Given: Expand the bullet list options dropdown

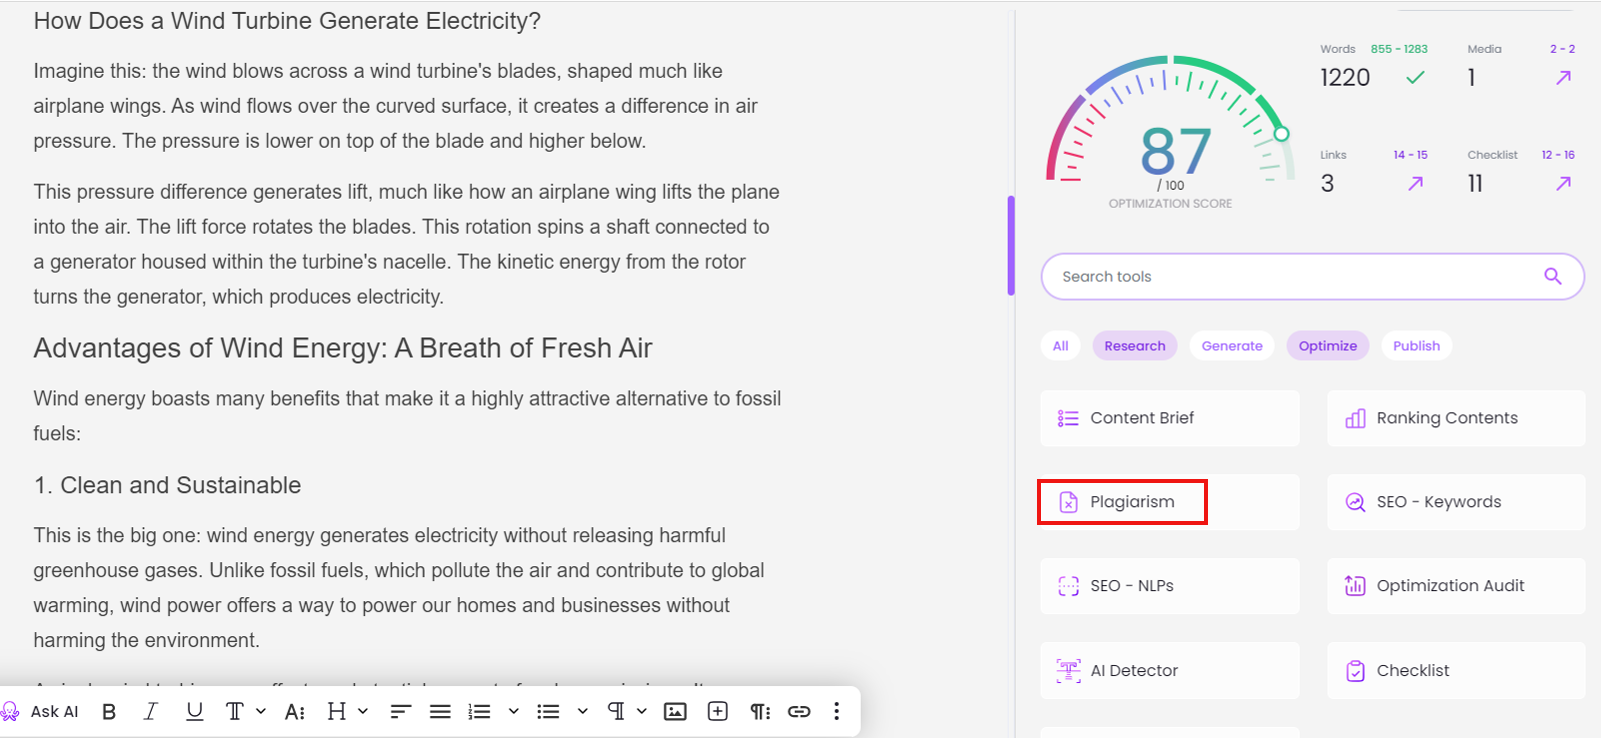Looking at the screenshot, I should [582, 711].
